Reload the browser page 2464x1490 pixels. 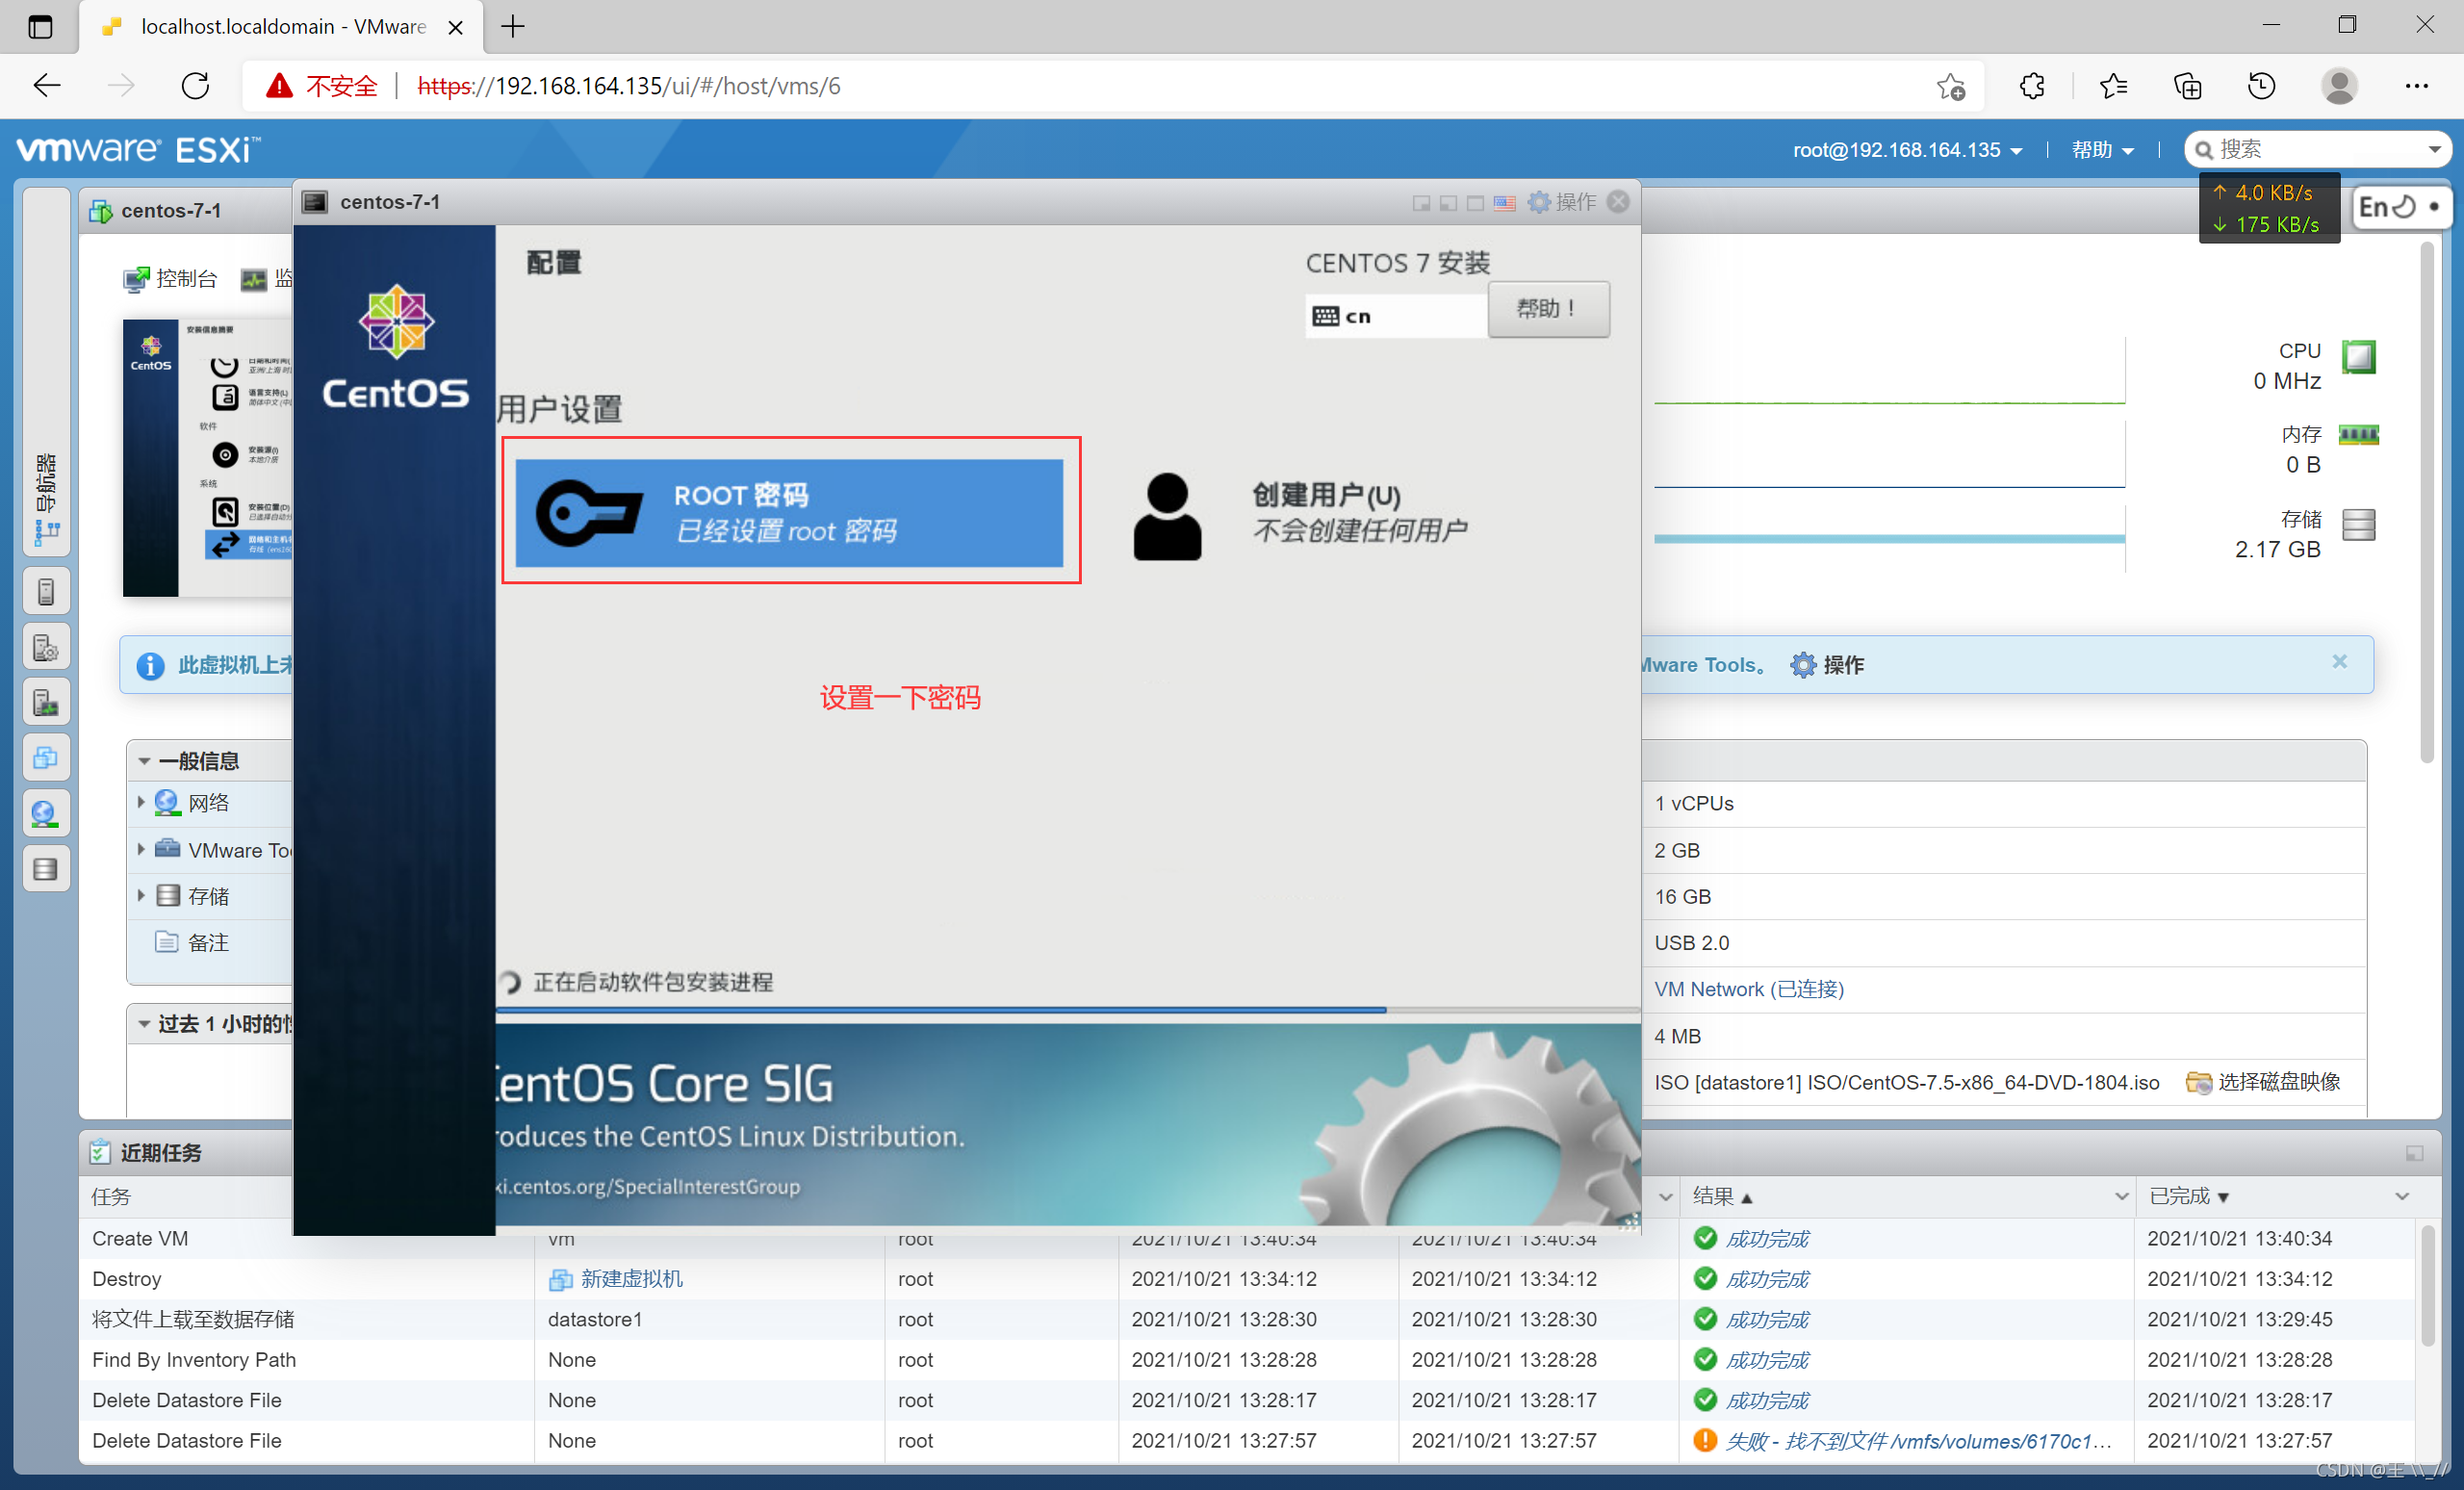[x=195, y=86]
